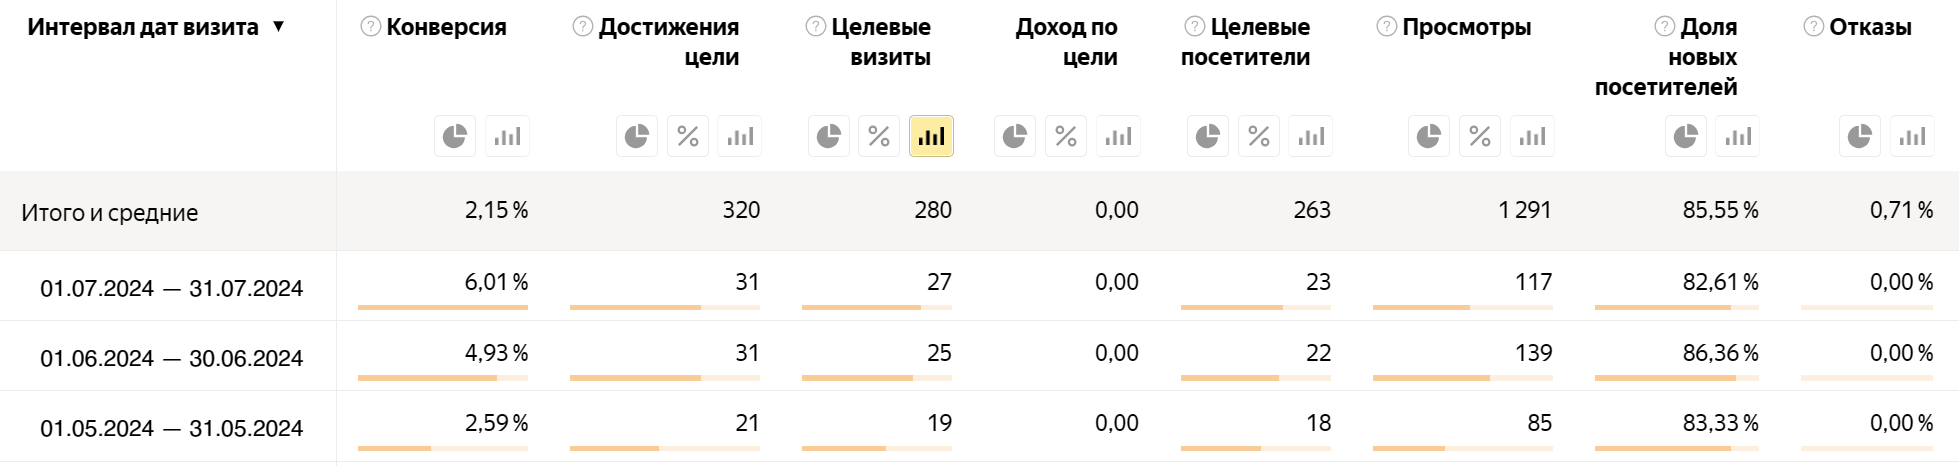Select row 01.06.2024 — 30.06.2024

171,358
